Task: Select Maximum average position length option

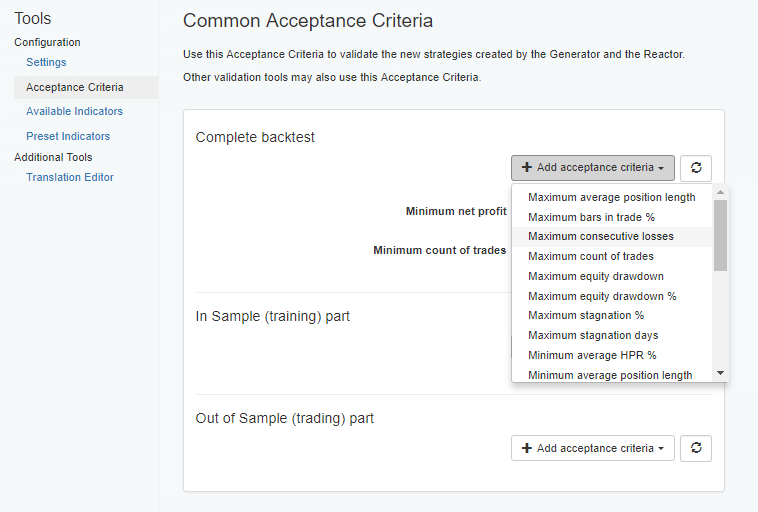Action: (611, 197)
